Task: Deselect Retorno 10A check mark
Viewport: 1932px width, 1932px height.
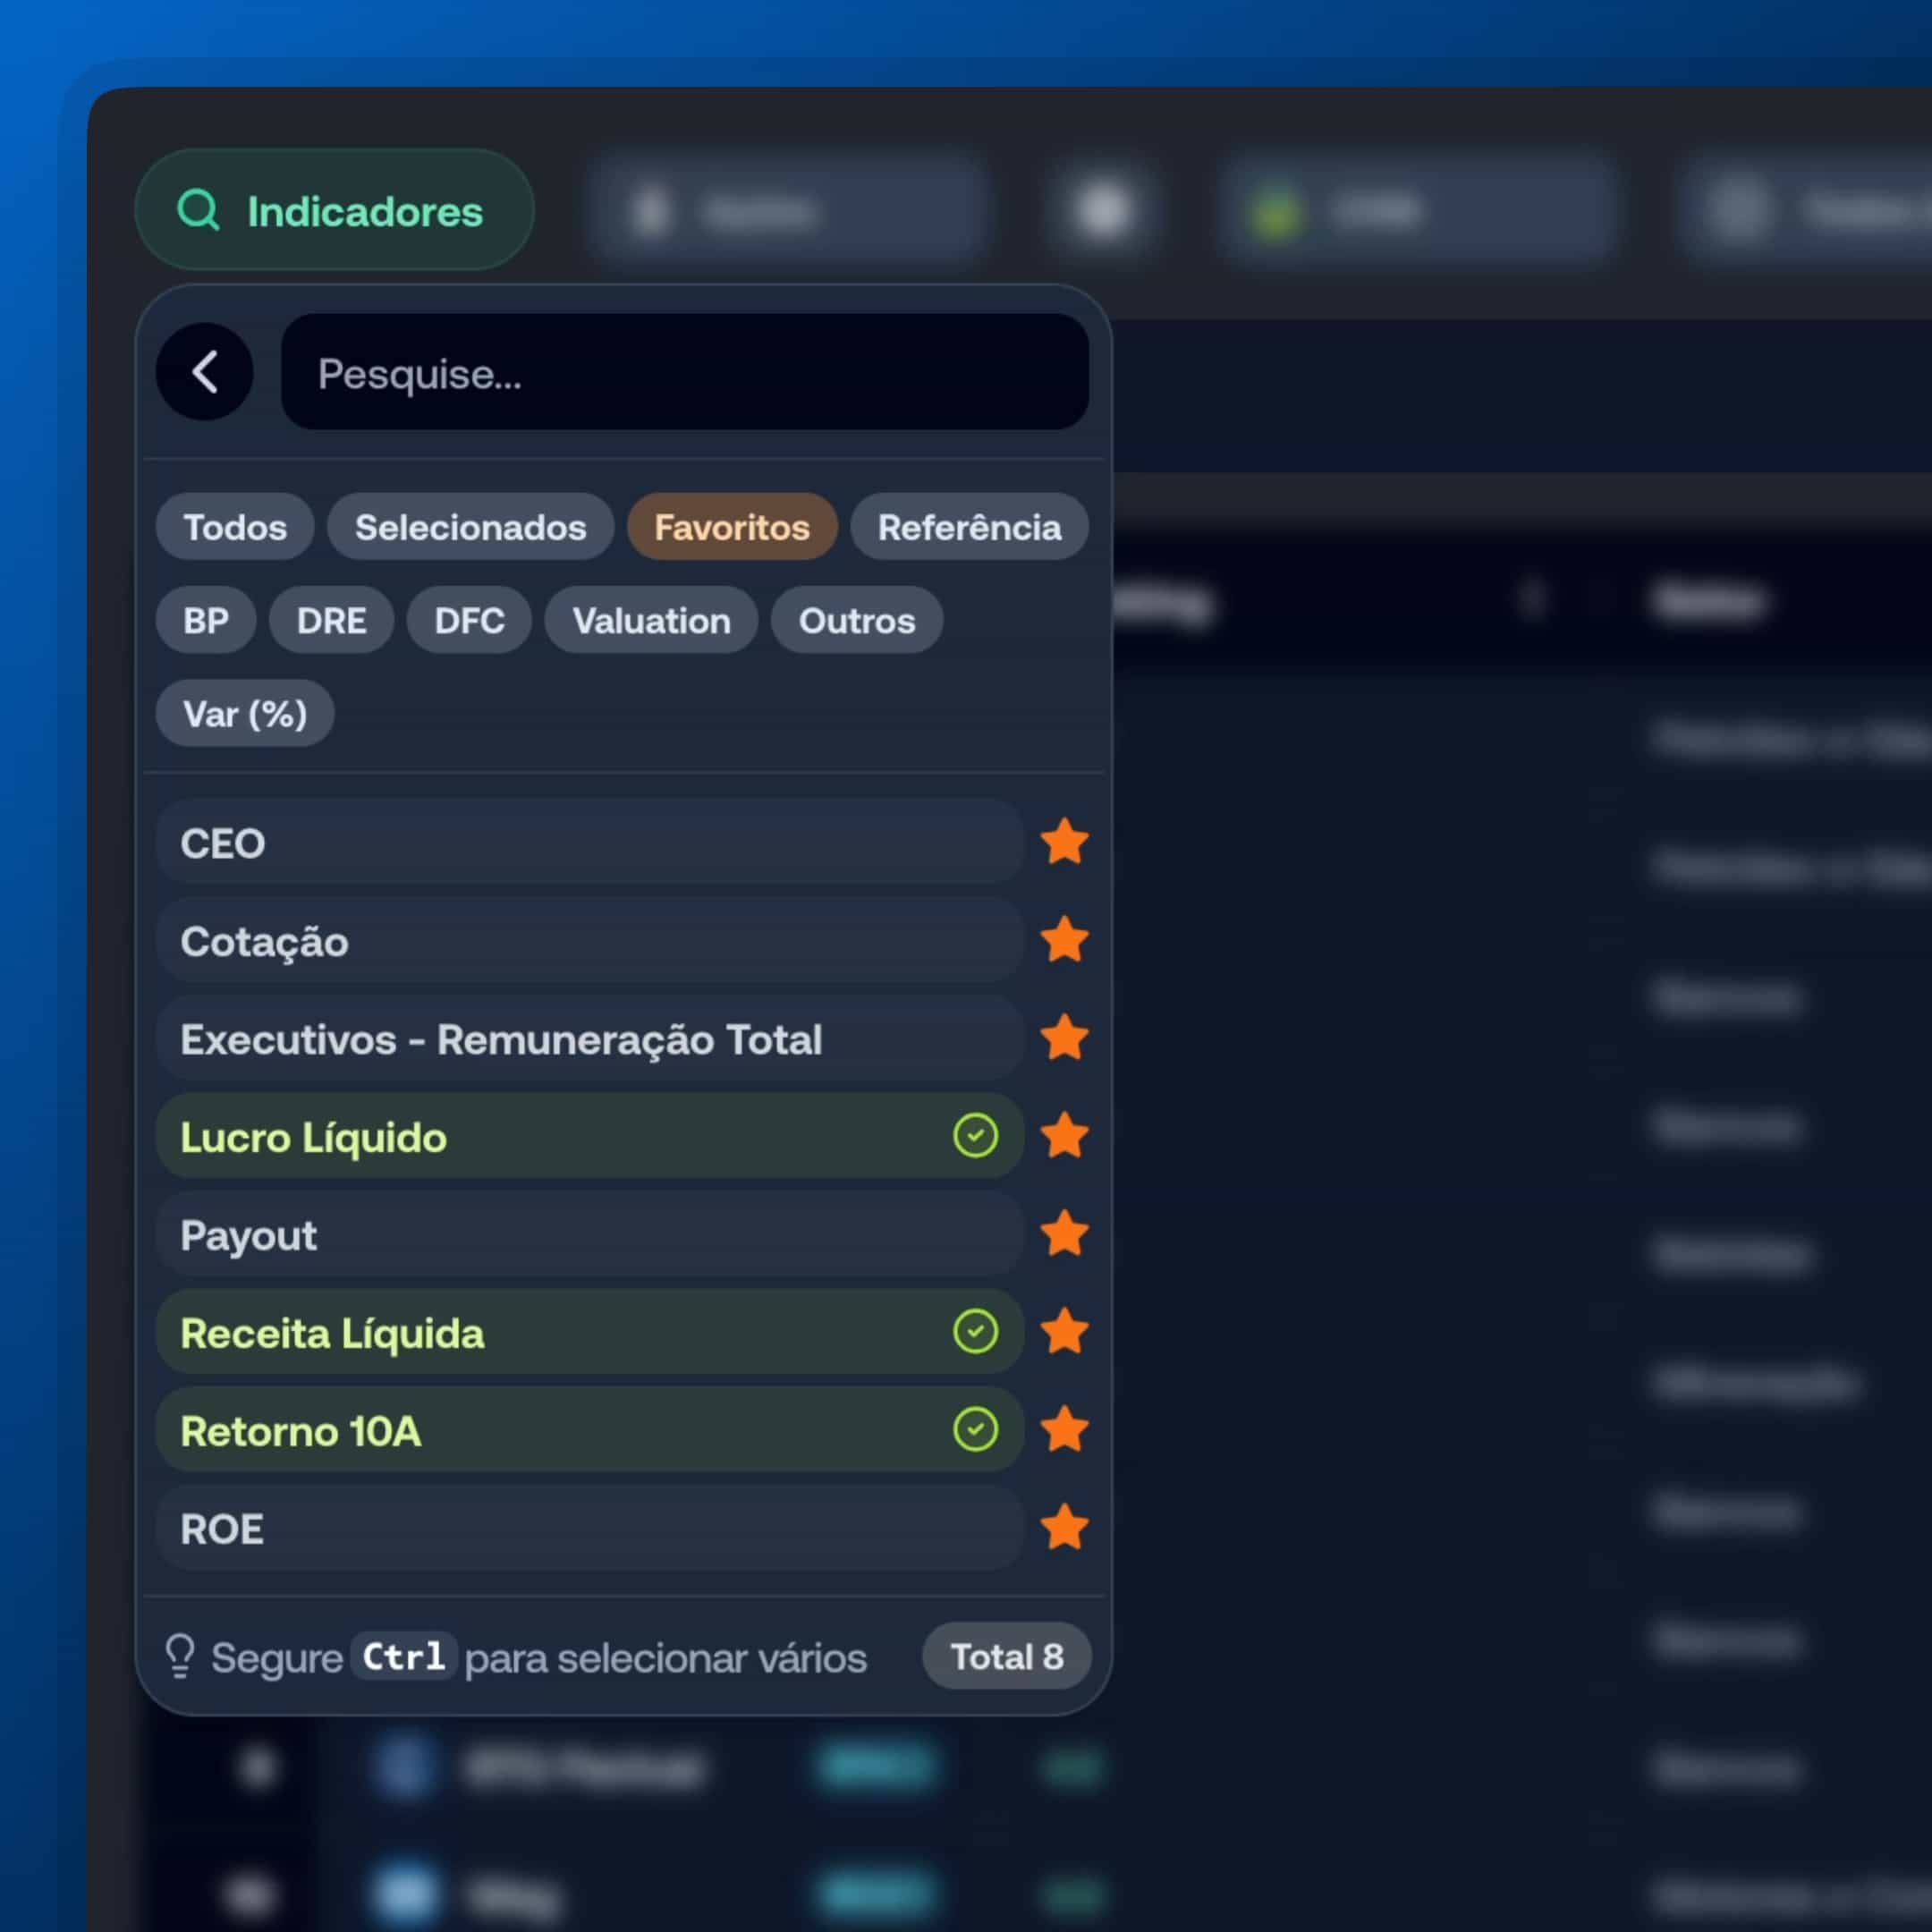Action: [x=975, y=1429]
